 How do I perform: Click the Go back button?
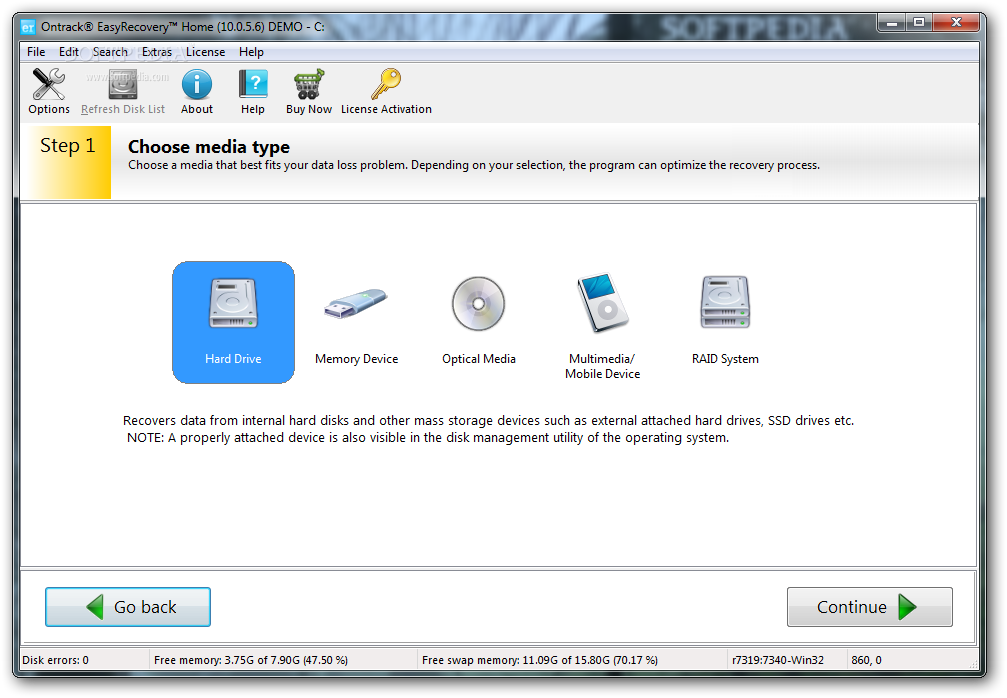(128, 607)
